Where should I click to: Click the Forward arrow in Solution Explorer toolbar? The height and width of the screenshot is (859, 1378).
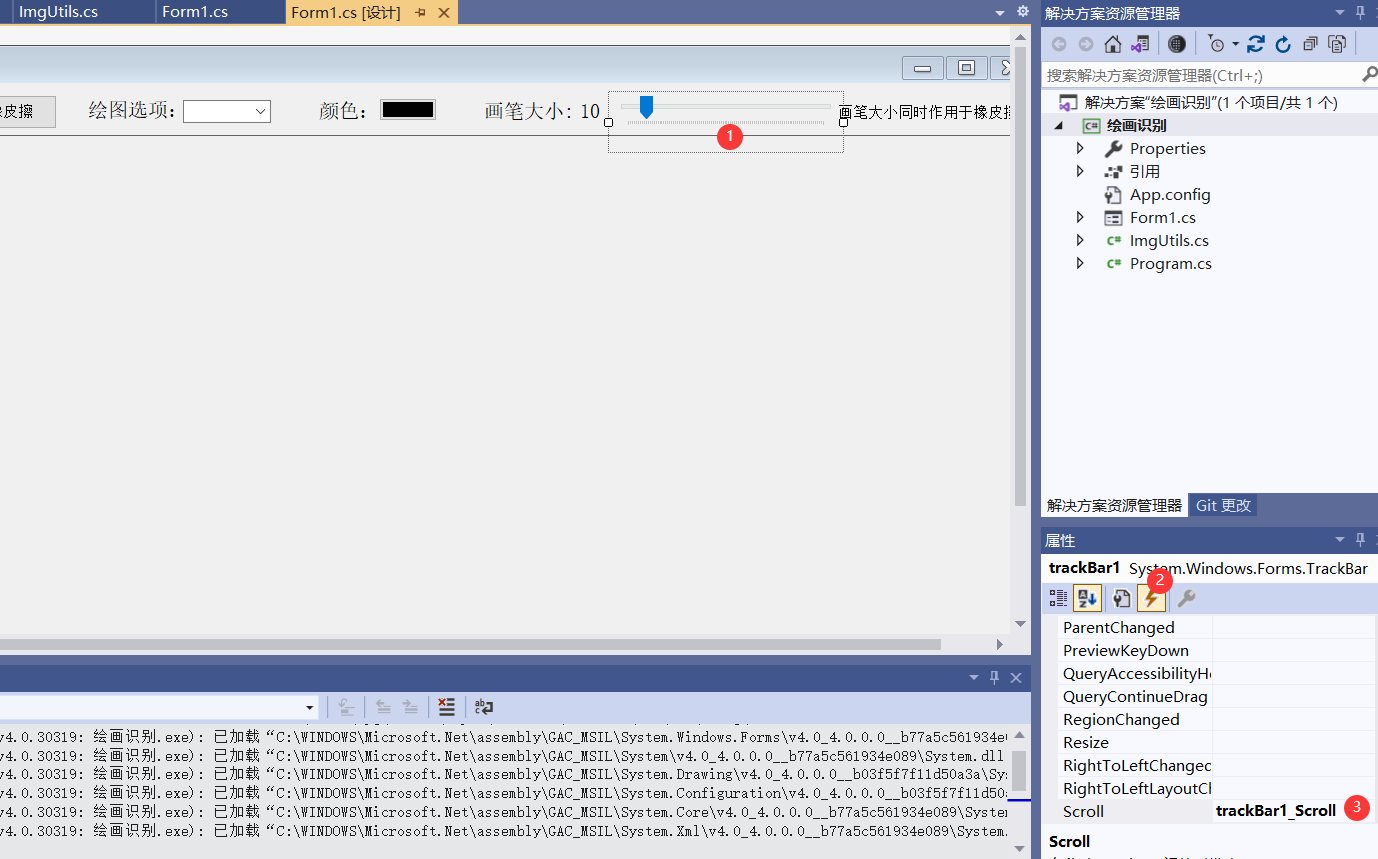pyautogui.click(x=1085, y=44)
